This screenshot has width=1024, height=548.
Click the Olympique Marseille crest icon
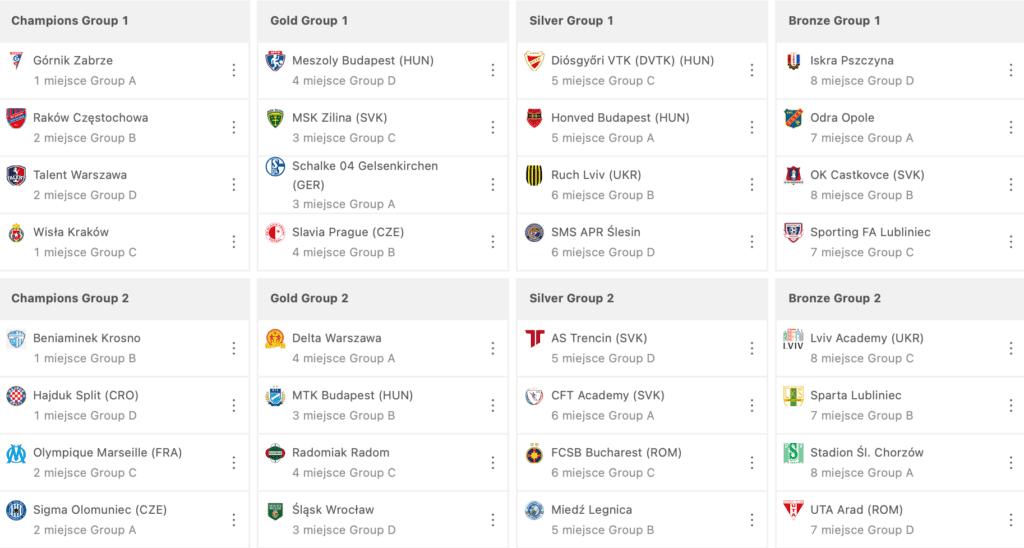[16, 453]
